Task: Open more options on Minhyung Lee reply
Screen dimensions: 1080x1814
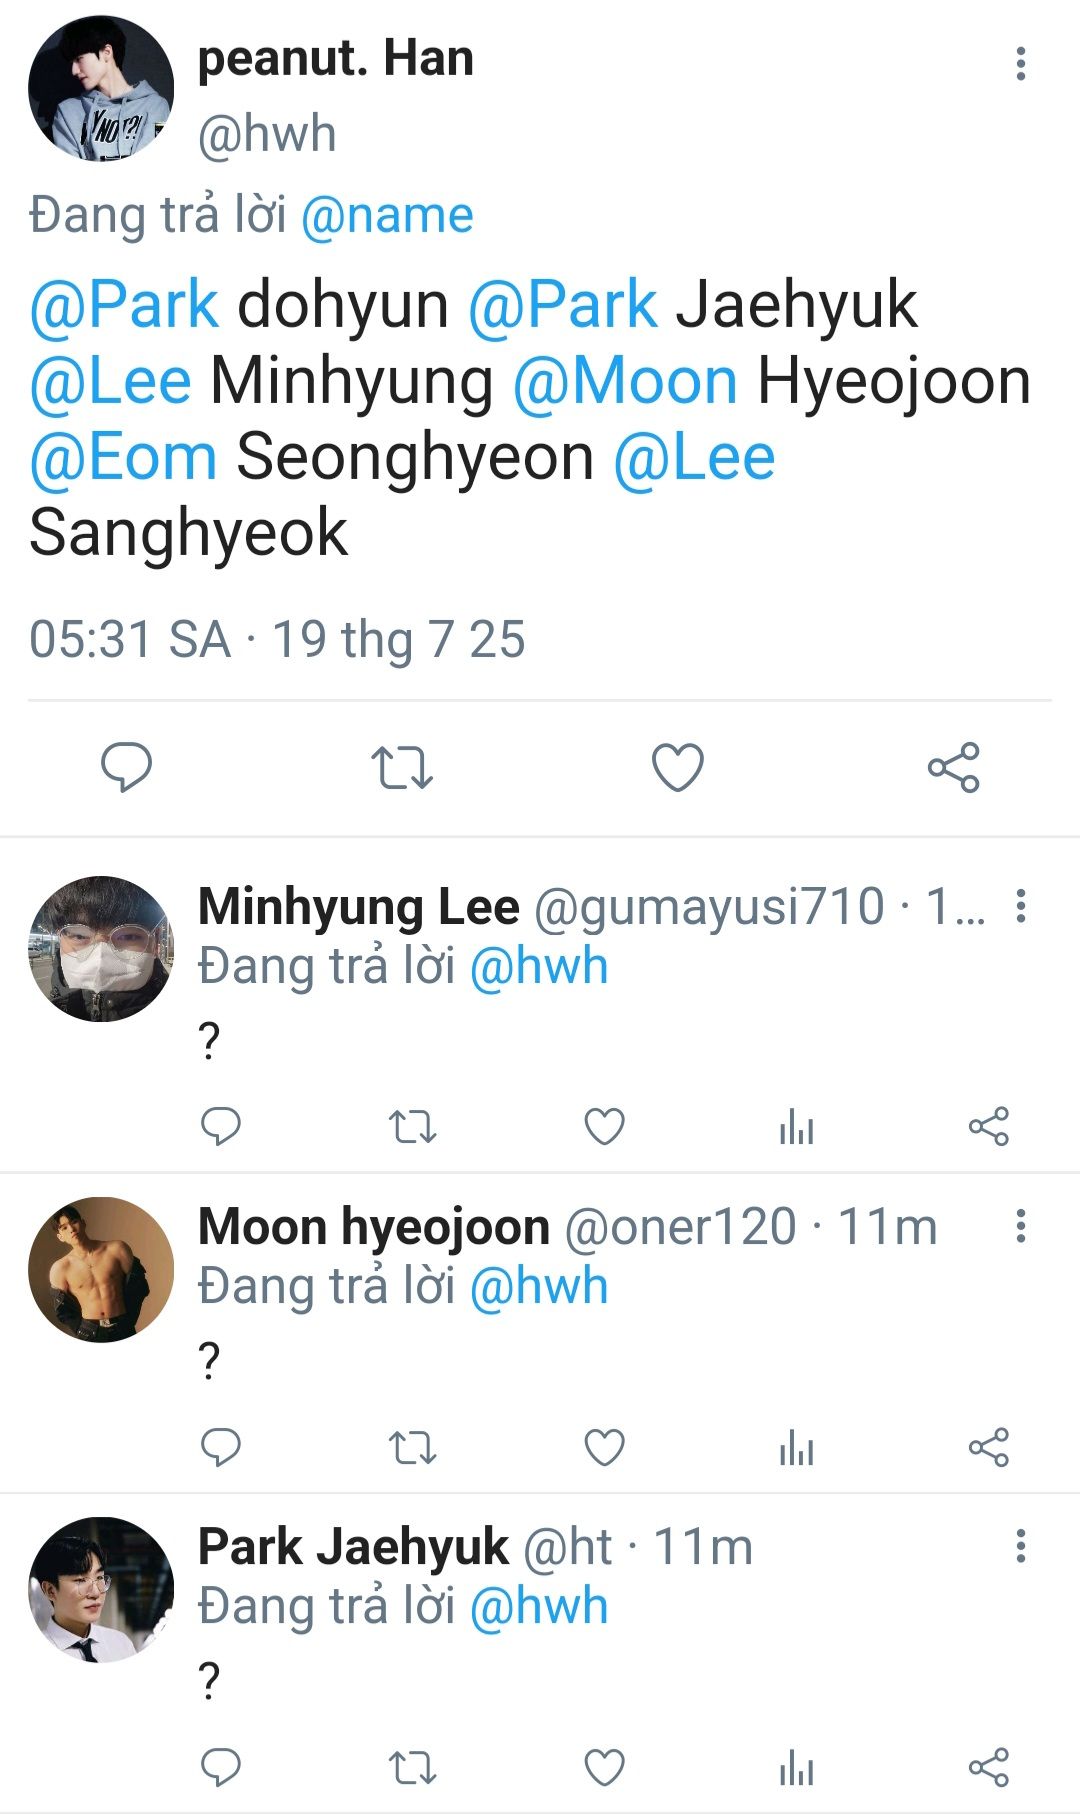Action: (1020, 906)
